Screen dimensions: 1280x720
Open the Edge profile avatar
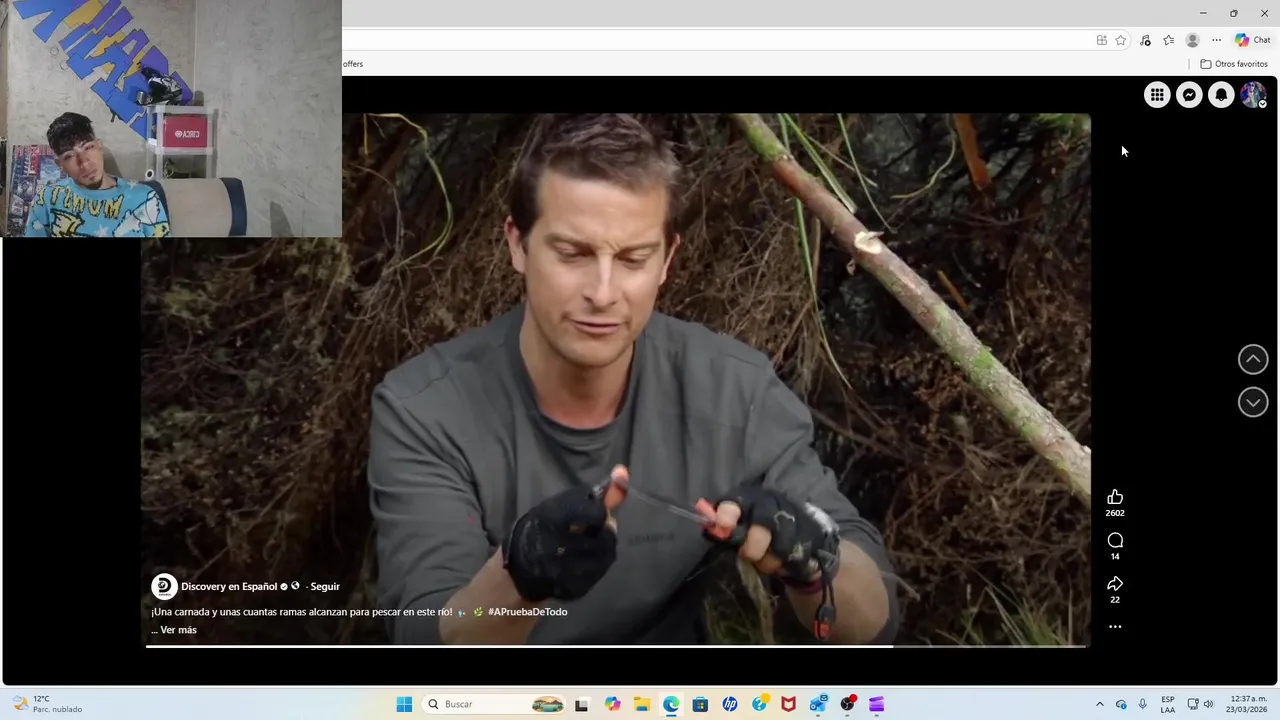coord(1192,40)
